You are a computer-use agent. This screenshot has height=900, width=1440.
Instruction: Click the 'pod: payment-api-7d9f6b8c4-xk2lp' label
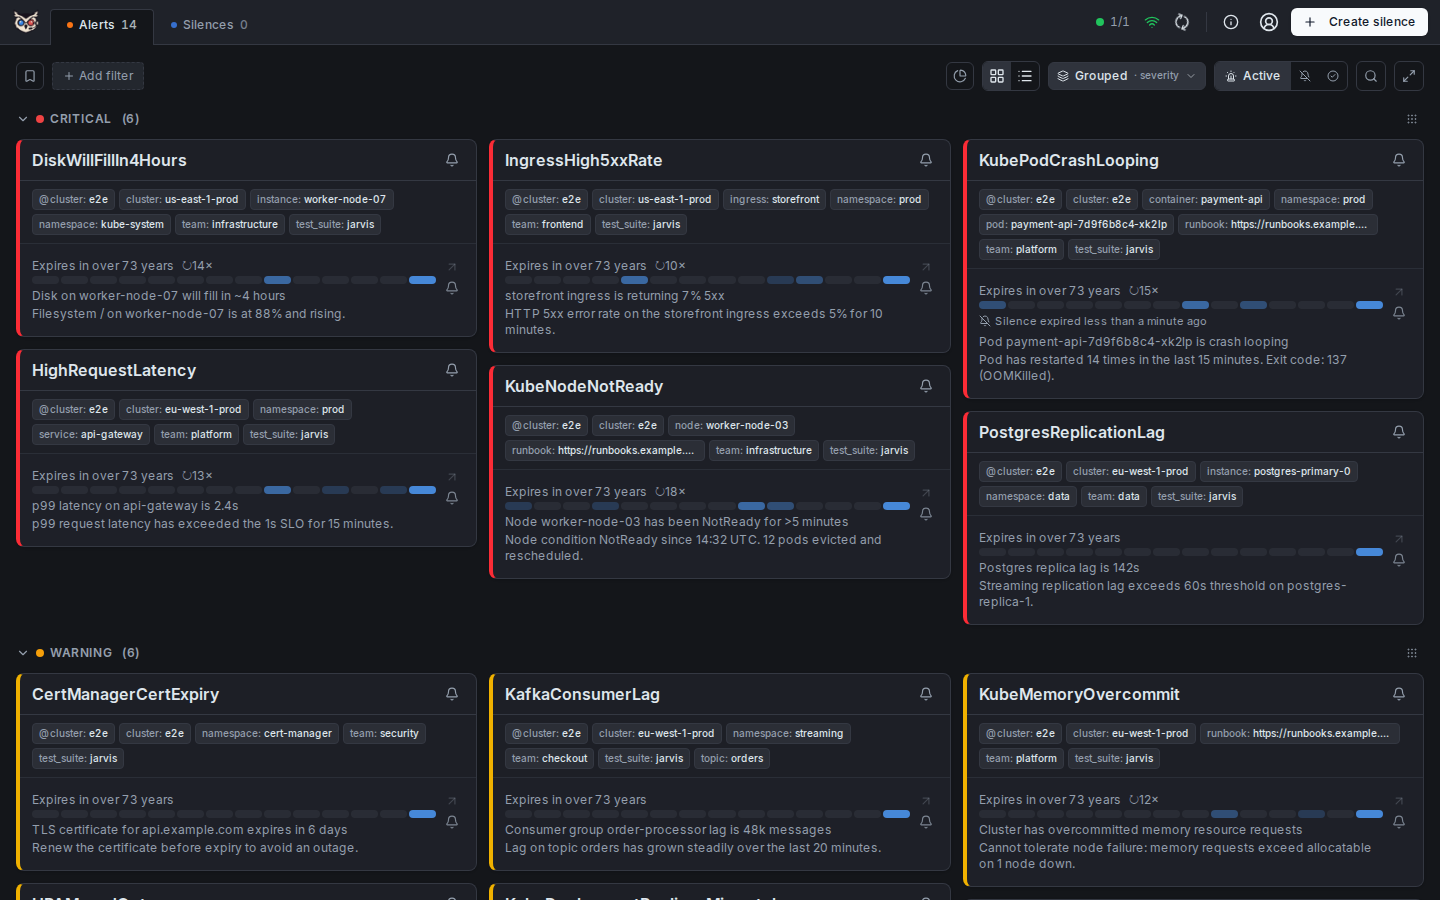tap(1076, 225)
